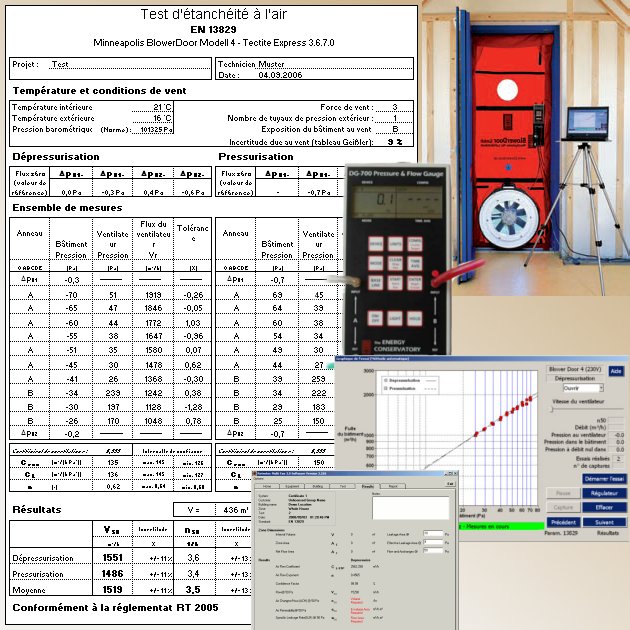Click the 'Blower Door 4 (230V)' field
Viewport: 630px width, 630px height.
[x=575, y=369]
